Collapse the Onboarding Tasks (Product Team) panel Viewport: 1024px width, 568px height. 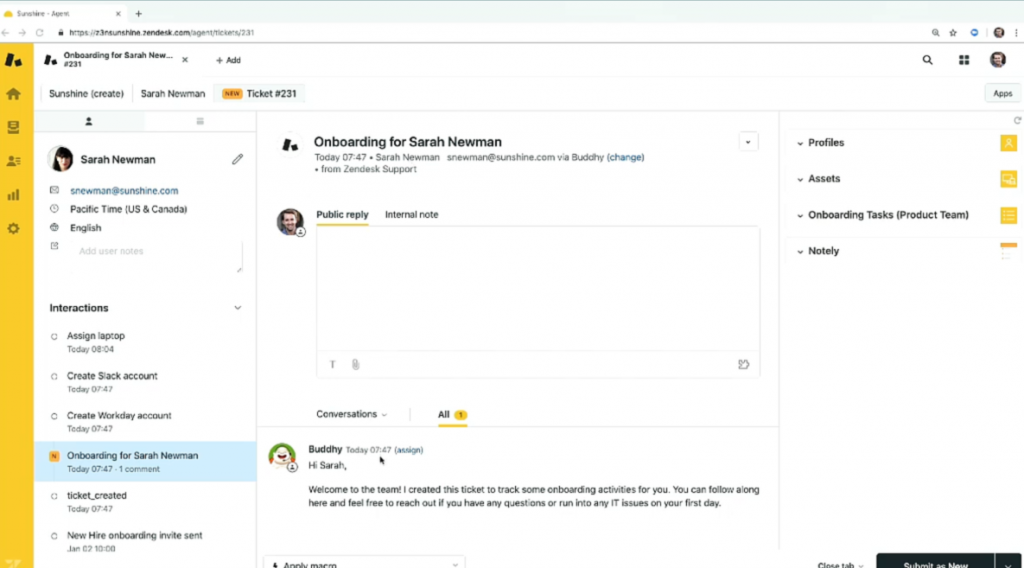click(x=800, y=215)
